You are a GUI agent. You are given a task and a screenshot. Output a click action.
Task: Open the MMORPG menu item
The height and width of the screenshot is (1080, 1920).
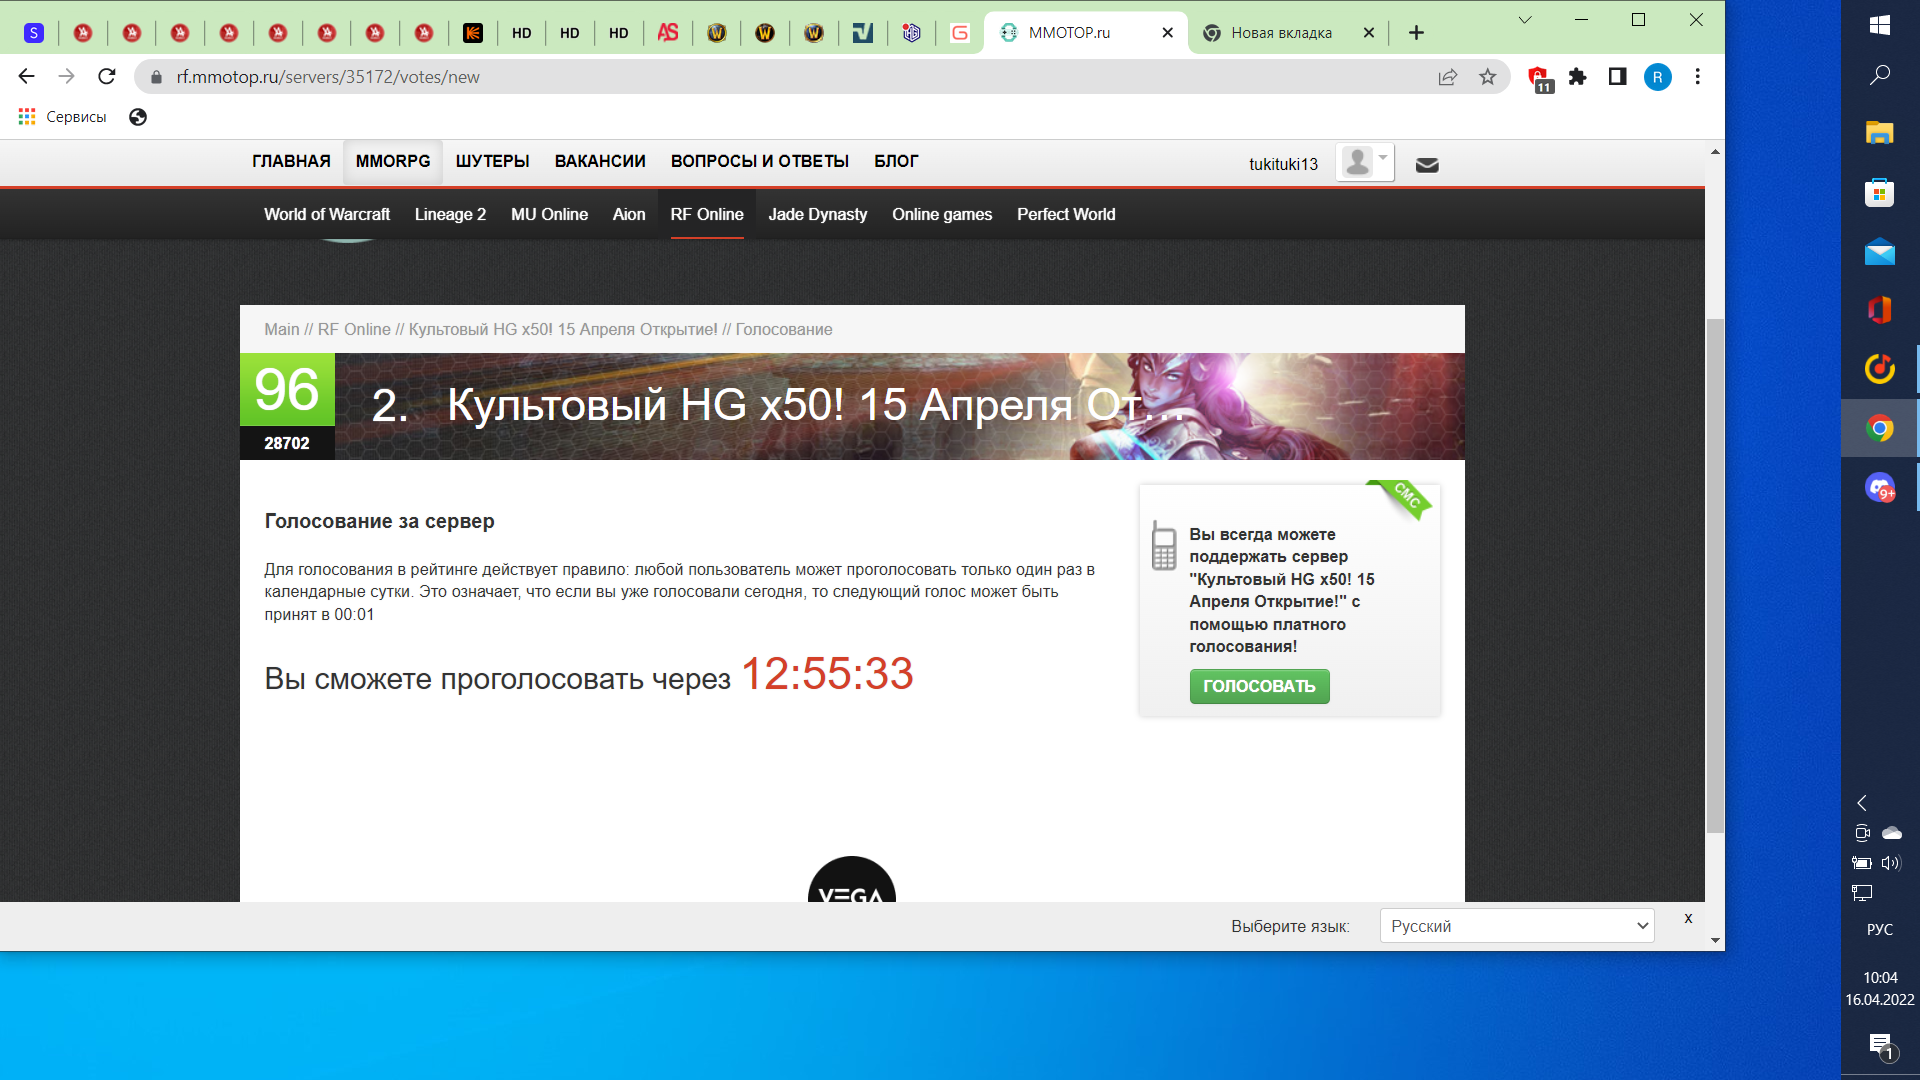[x=393, y=161]
